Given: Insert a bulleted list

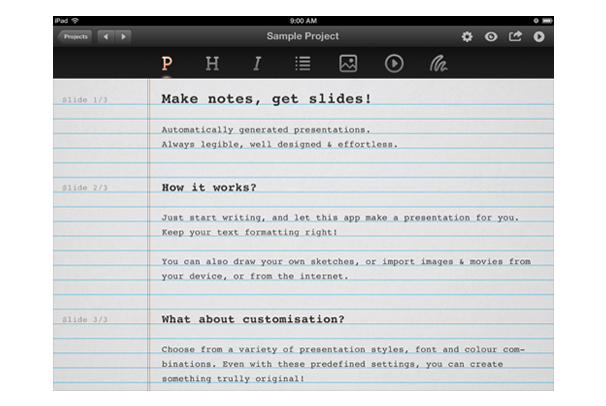Looking at the screenshot, I should tap(302, 63).
